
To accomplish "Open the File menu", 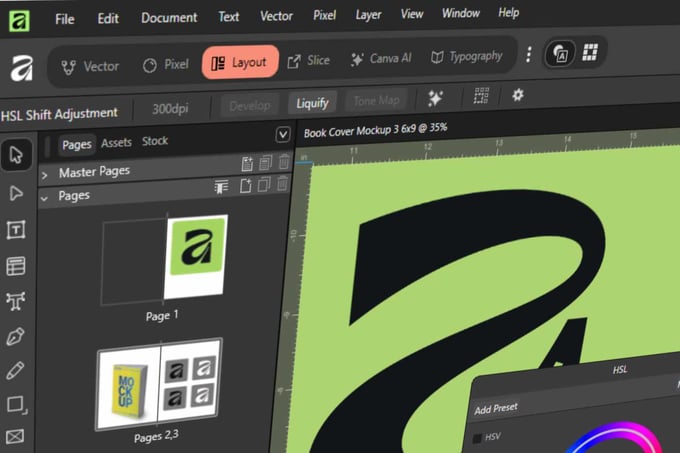I will [x=65, y=19].
